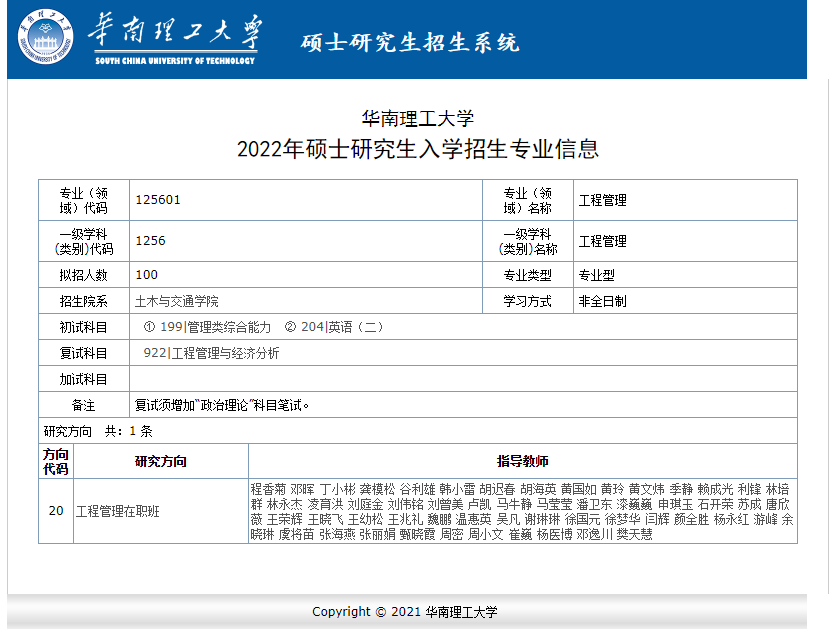Click the 备注 label
The width and height of the screenshot is (832, 640).
point(84,405)
